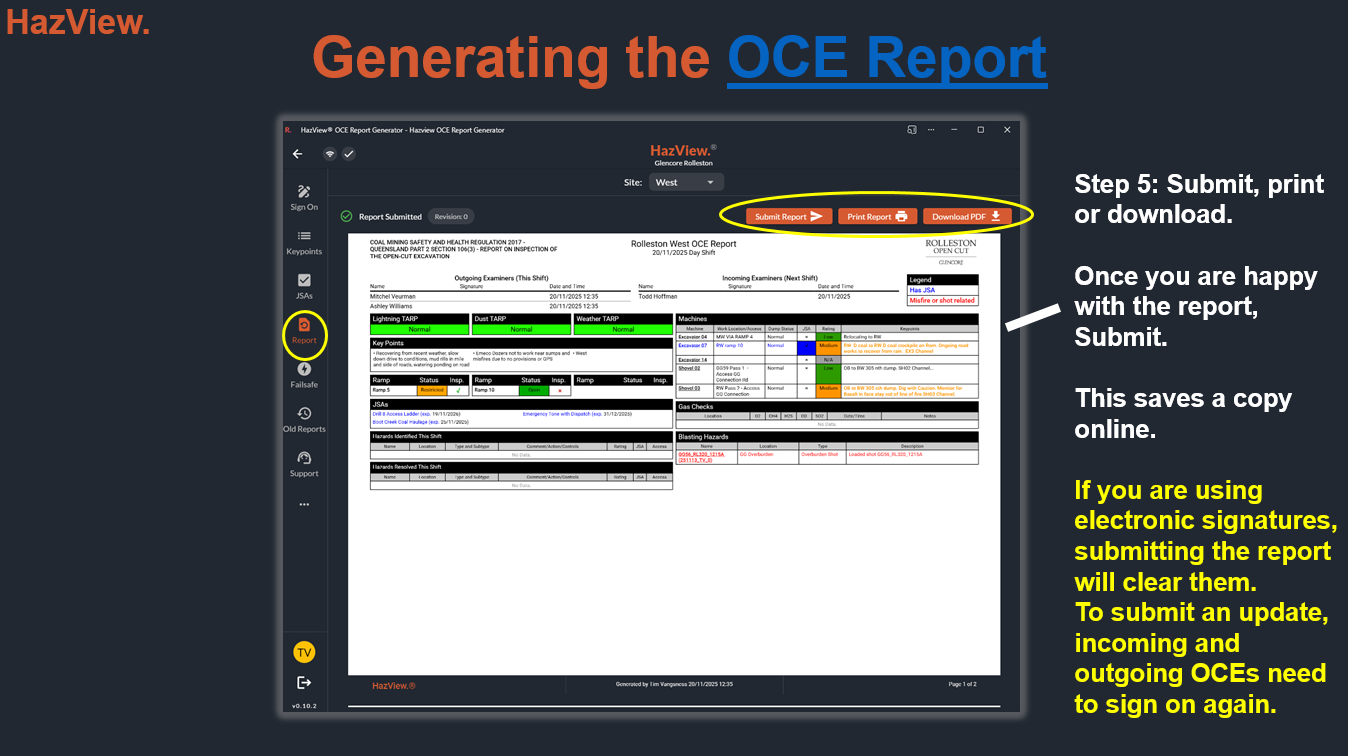Click the Print Report button

(x=877, y=216)
